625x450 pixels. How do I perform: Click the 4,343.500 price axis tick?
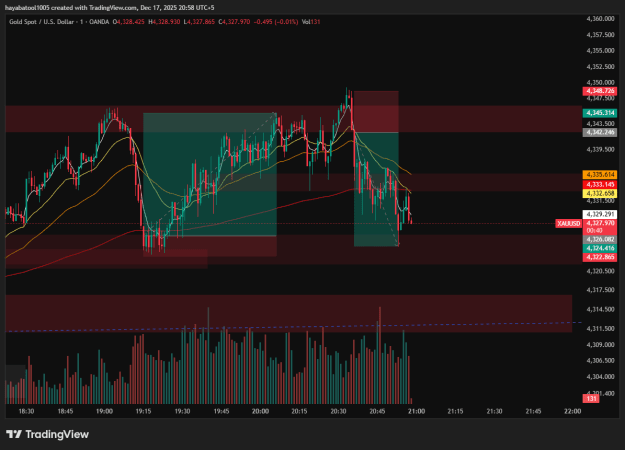(x=600, y=124)
